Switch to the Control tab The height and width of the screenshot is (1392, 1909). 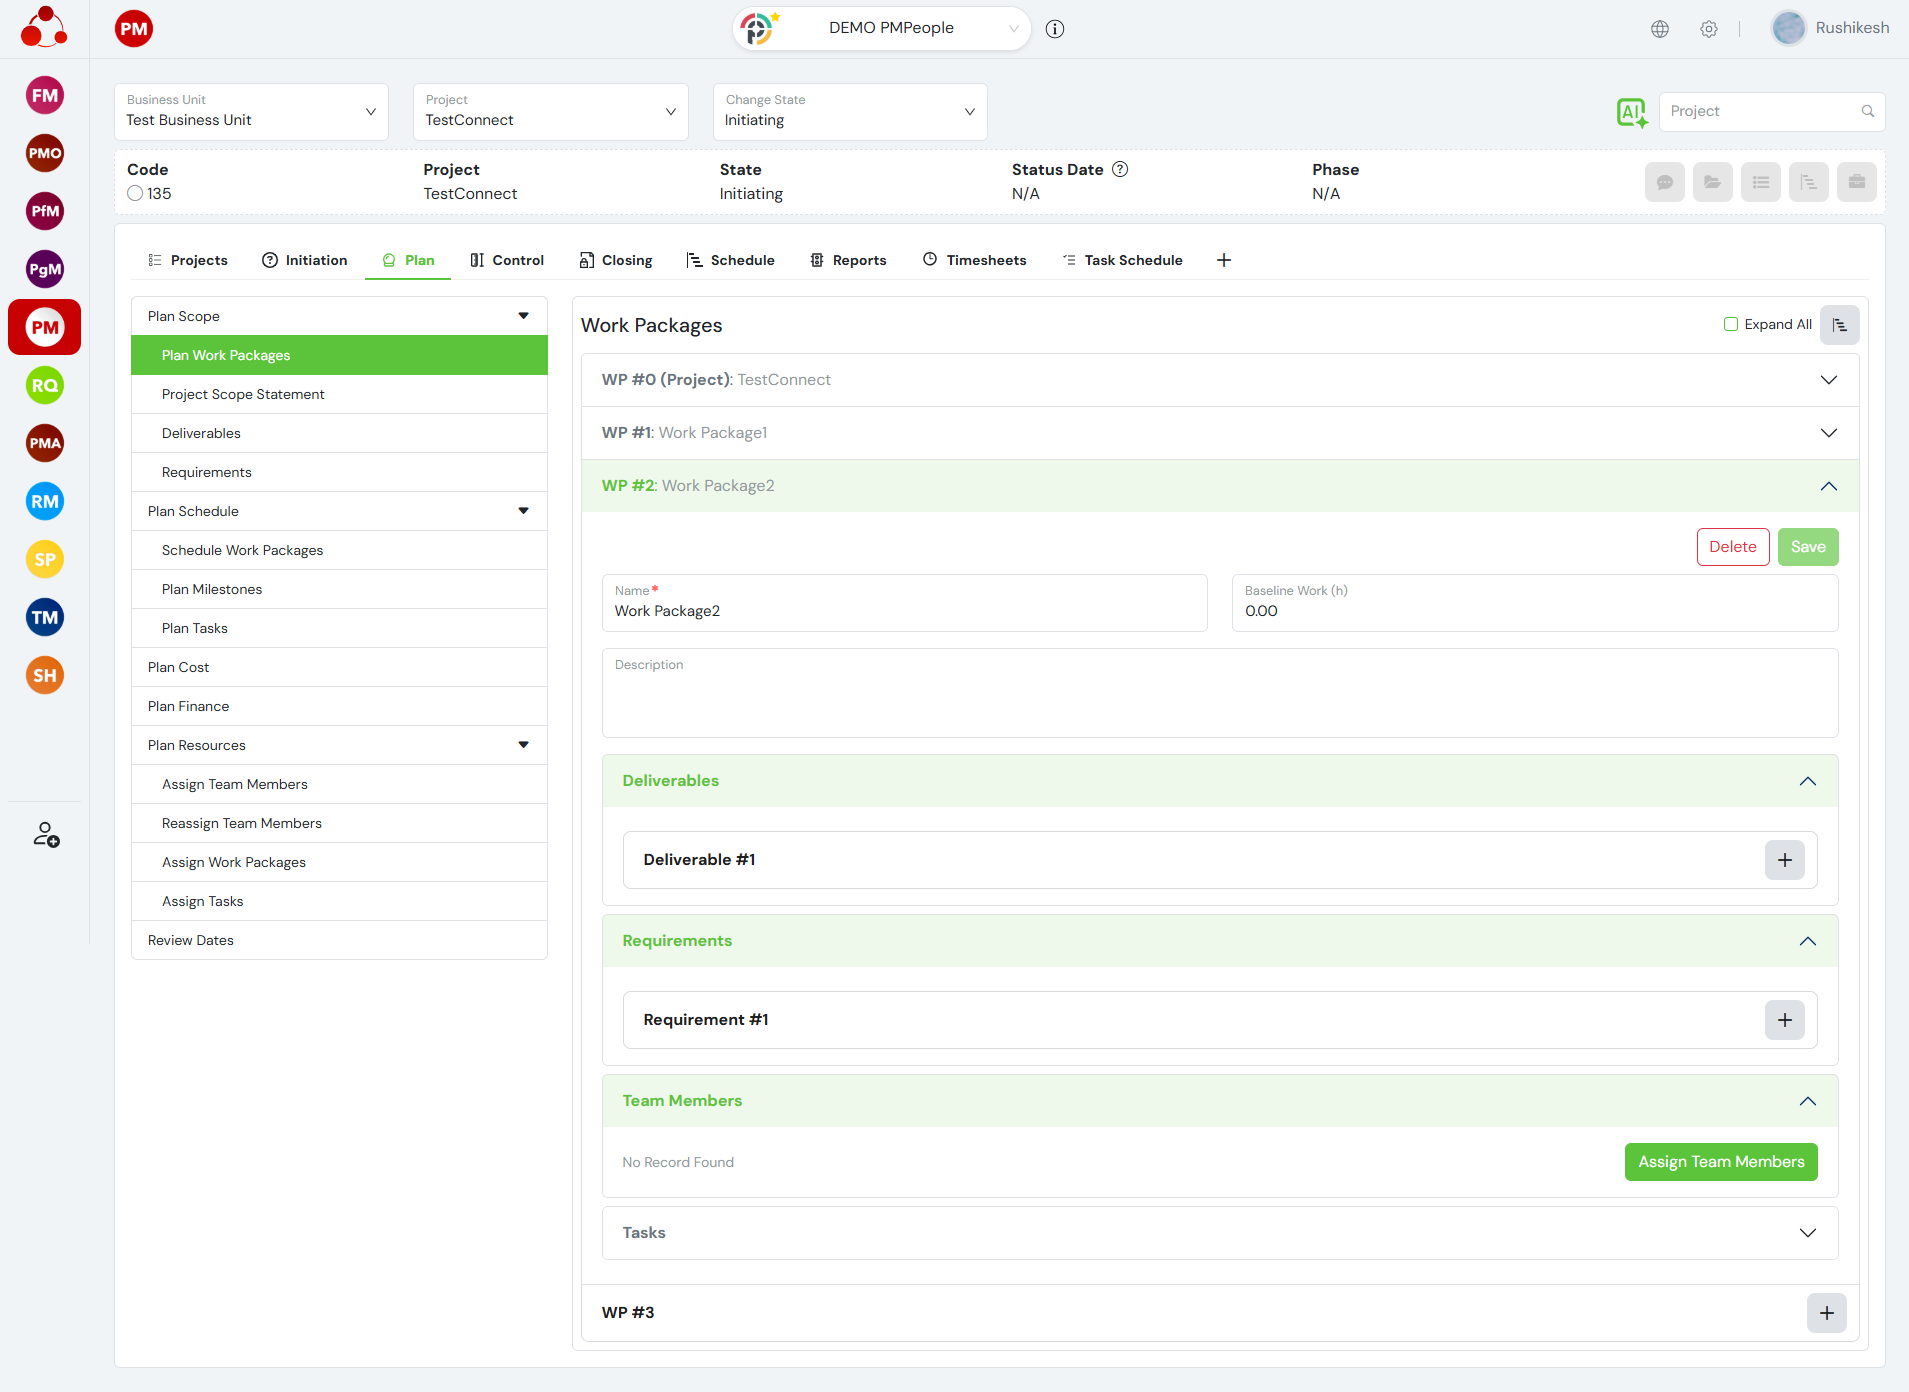[x=507, y=260]
